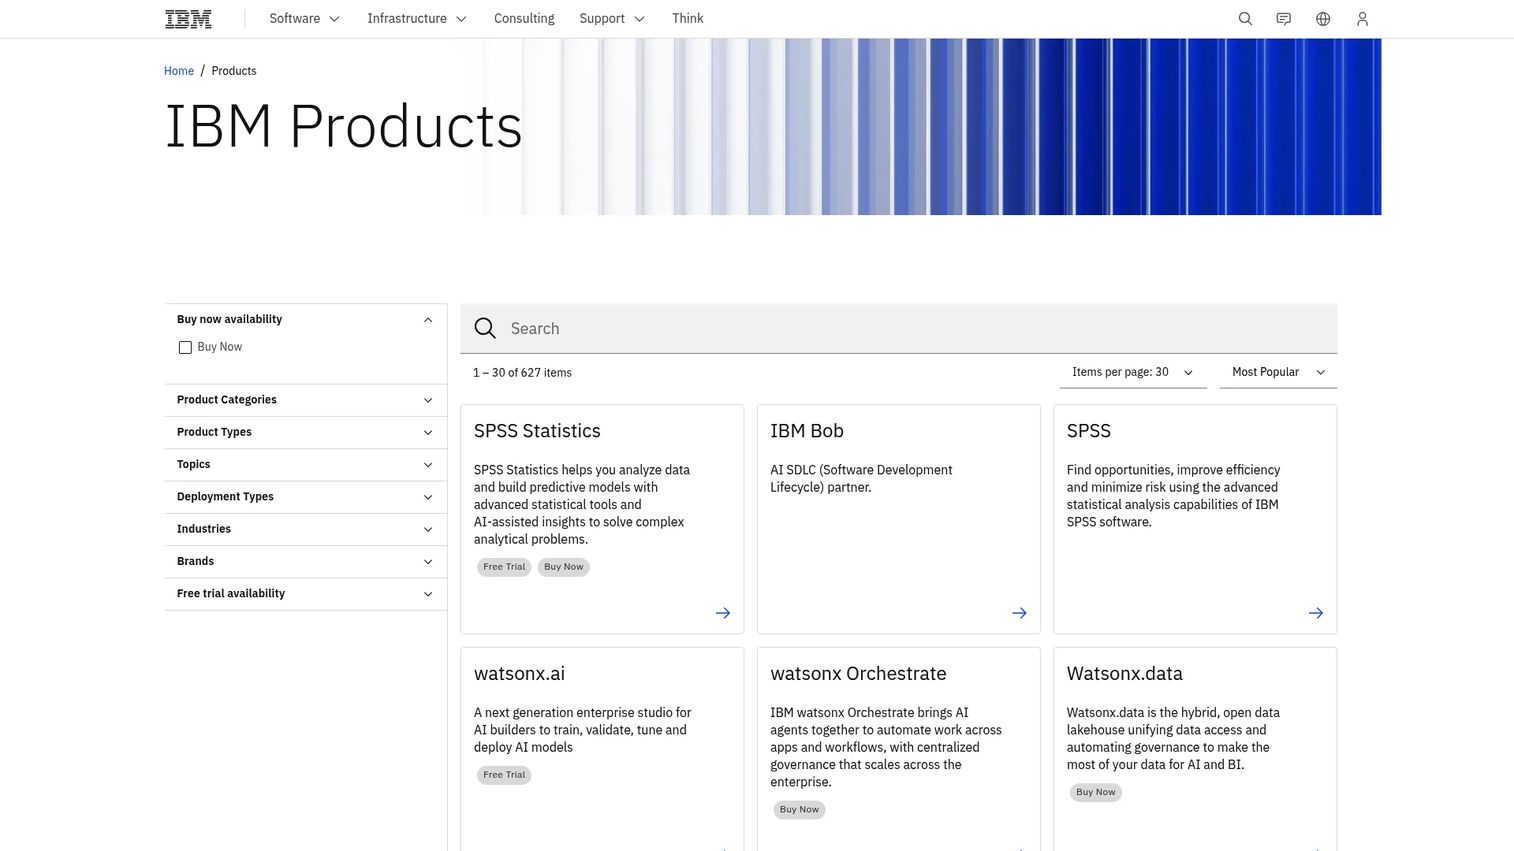Open the SPSS Statistics product title
Screen dimensions: 1514x851
coord(537,431)
